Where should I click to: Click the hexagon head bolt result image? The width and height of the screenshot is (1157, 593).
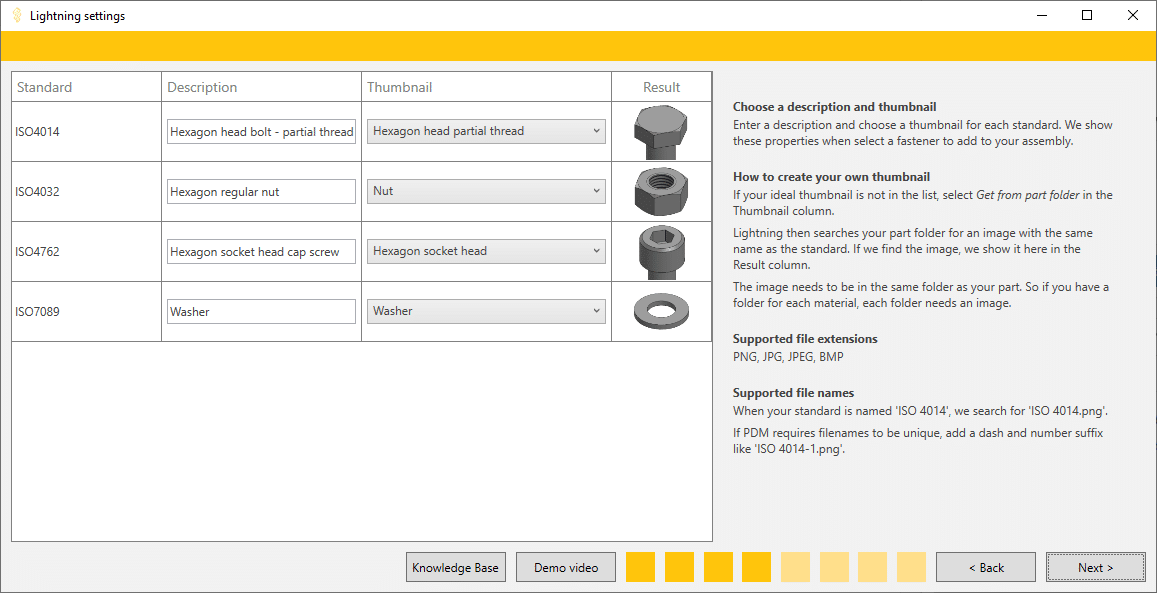[661, 131]
